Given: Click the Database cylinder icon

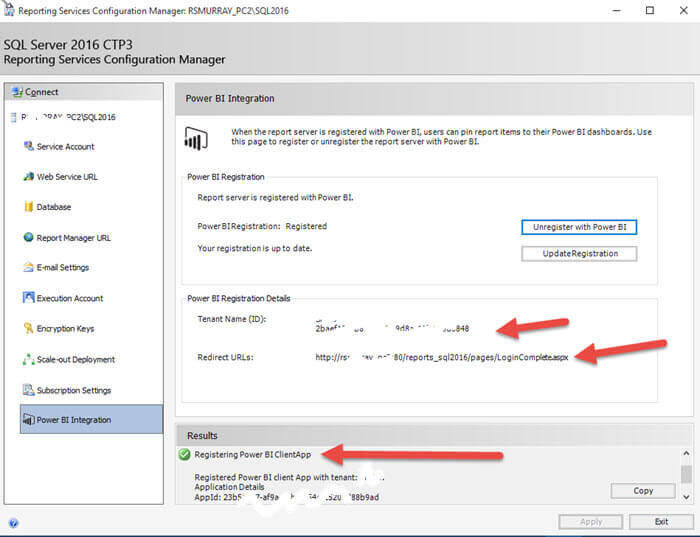Looking at the screenshot, I should click(29, 206).
